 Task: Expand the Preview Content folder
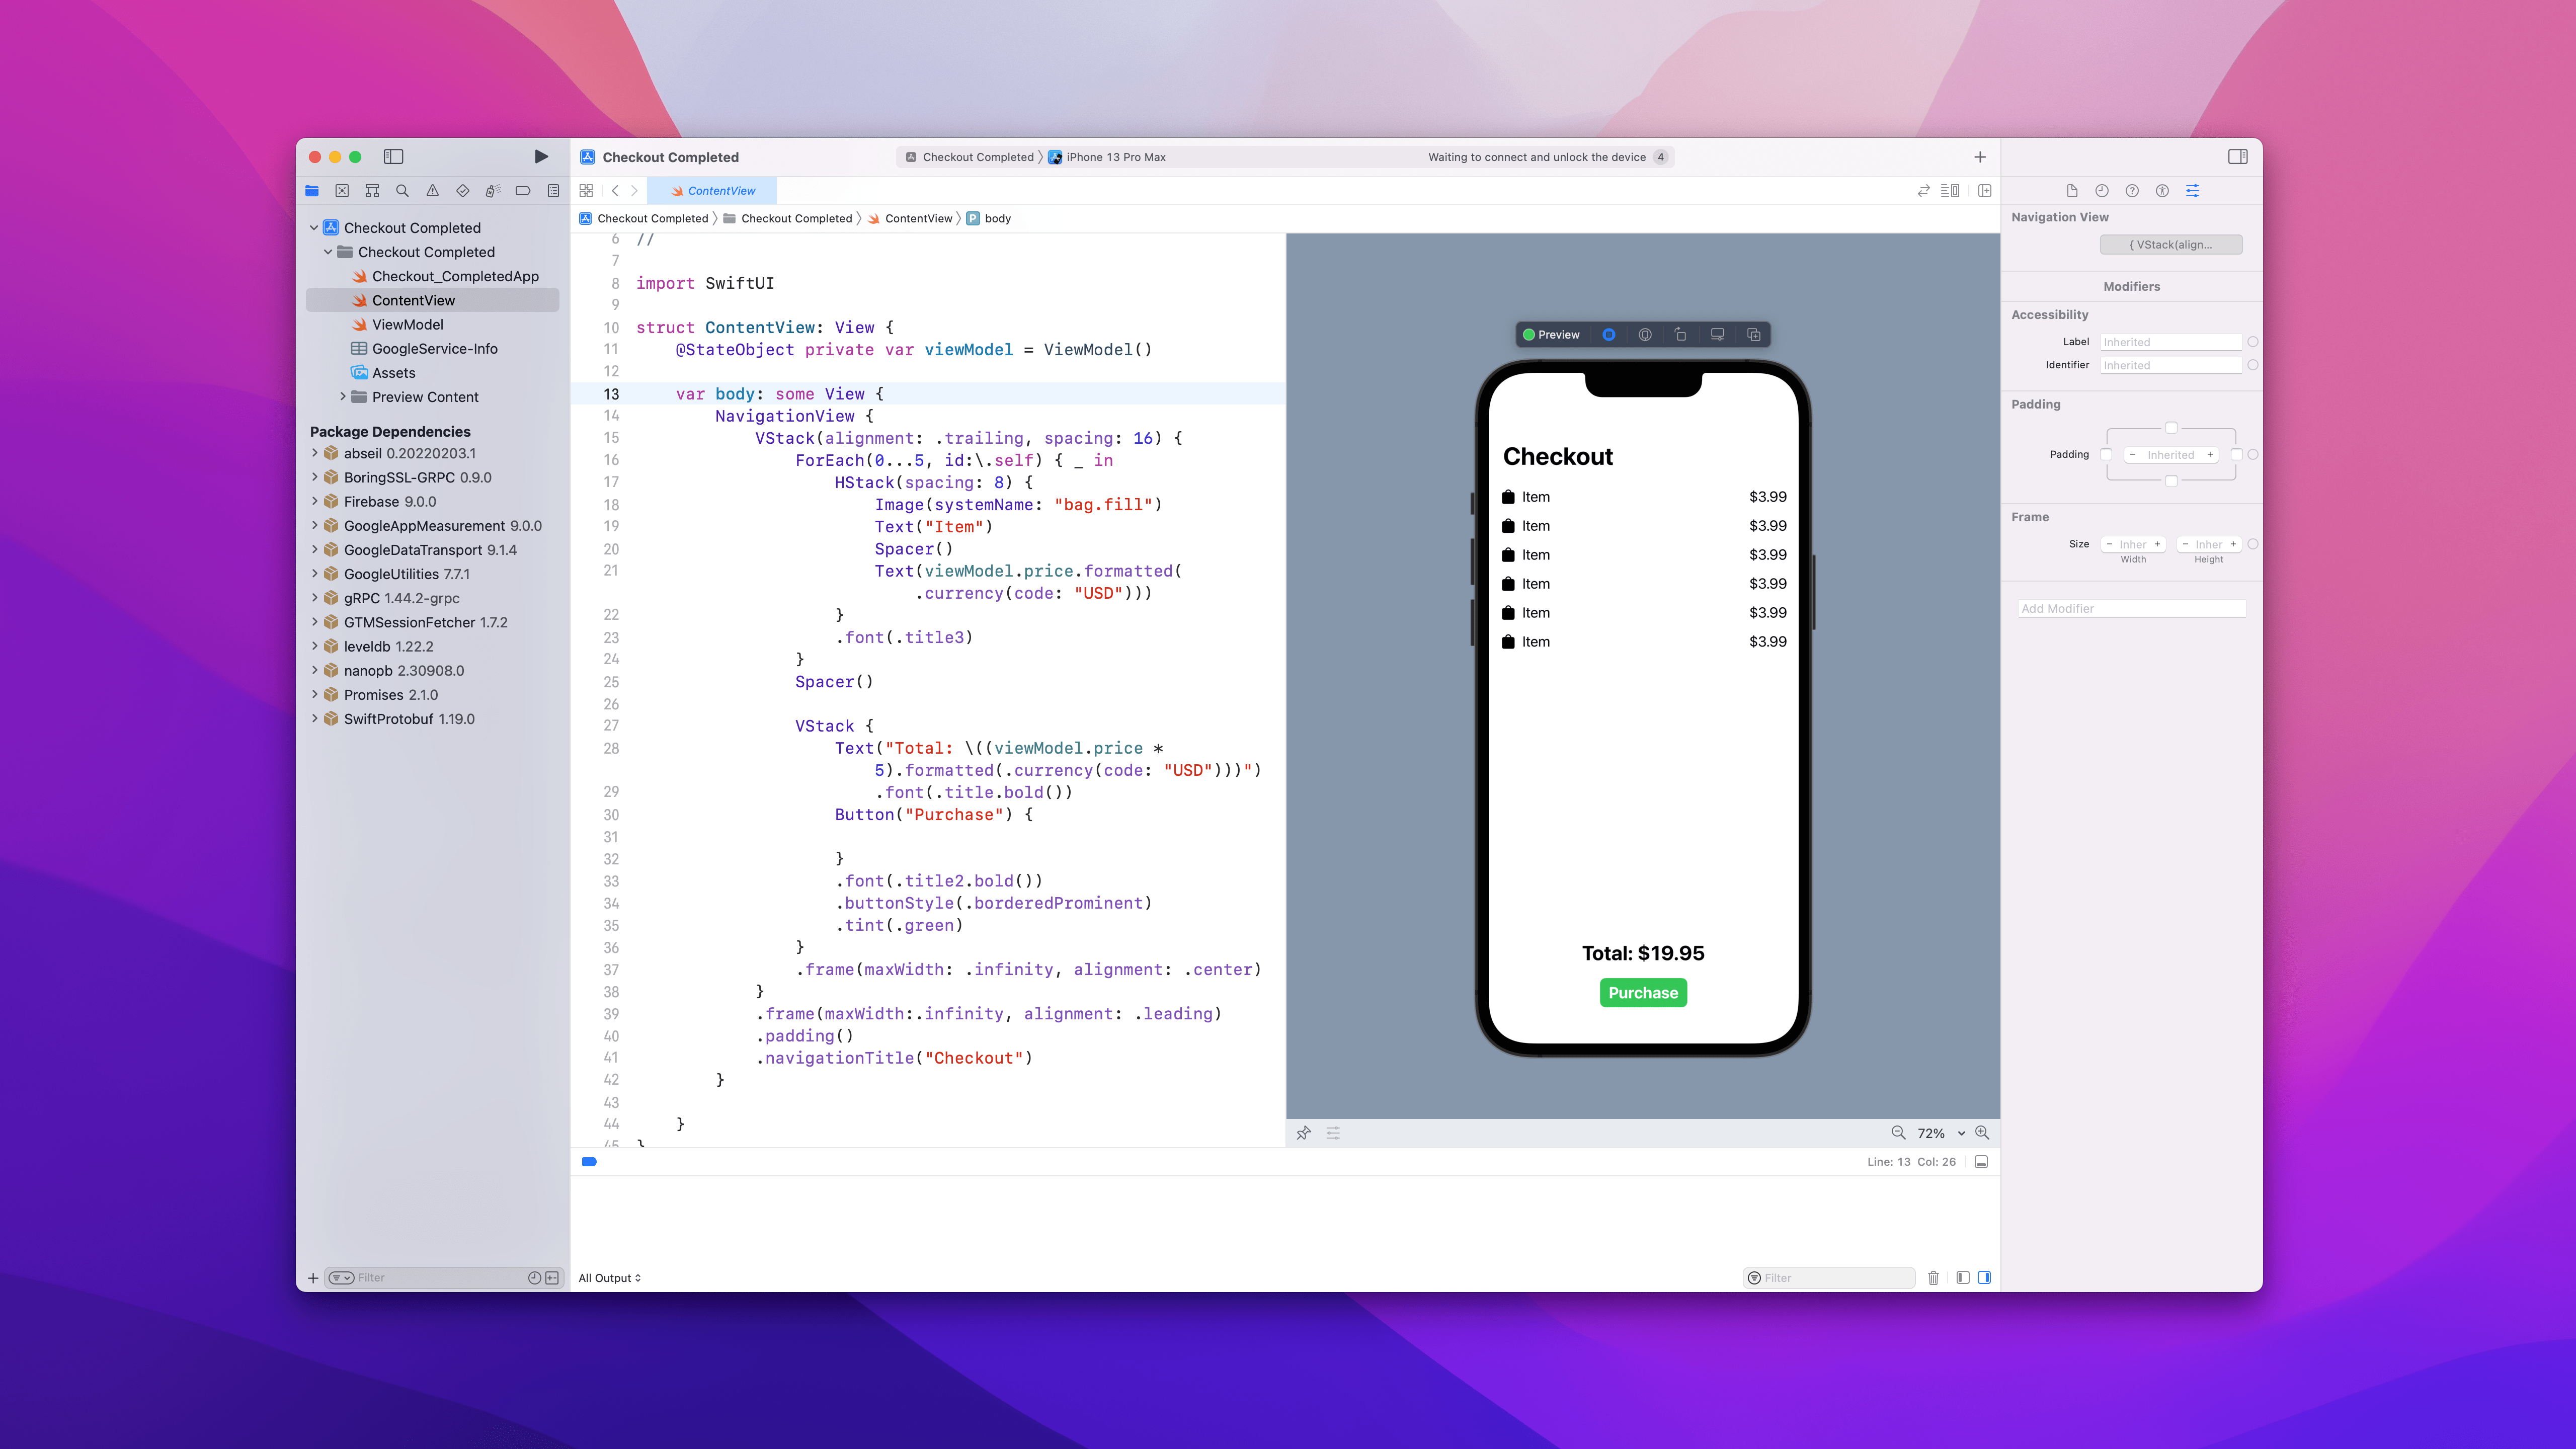coord(343,397)
